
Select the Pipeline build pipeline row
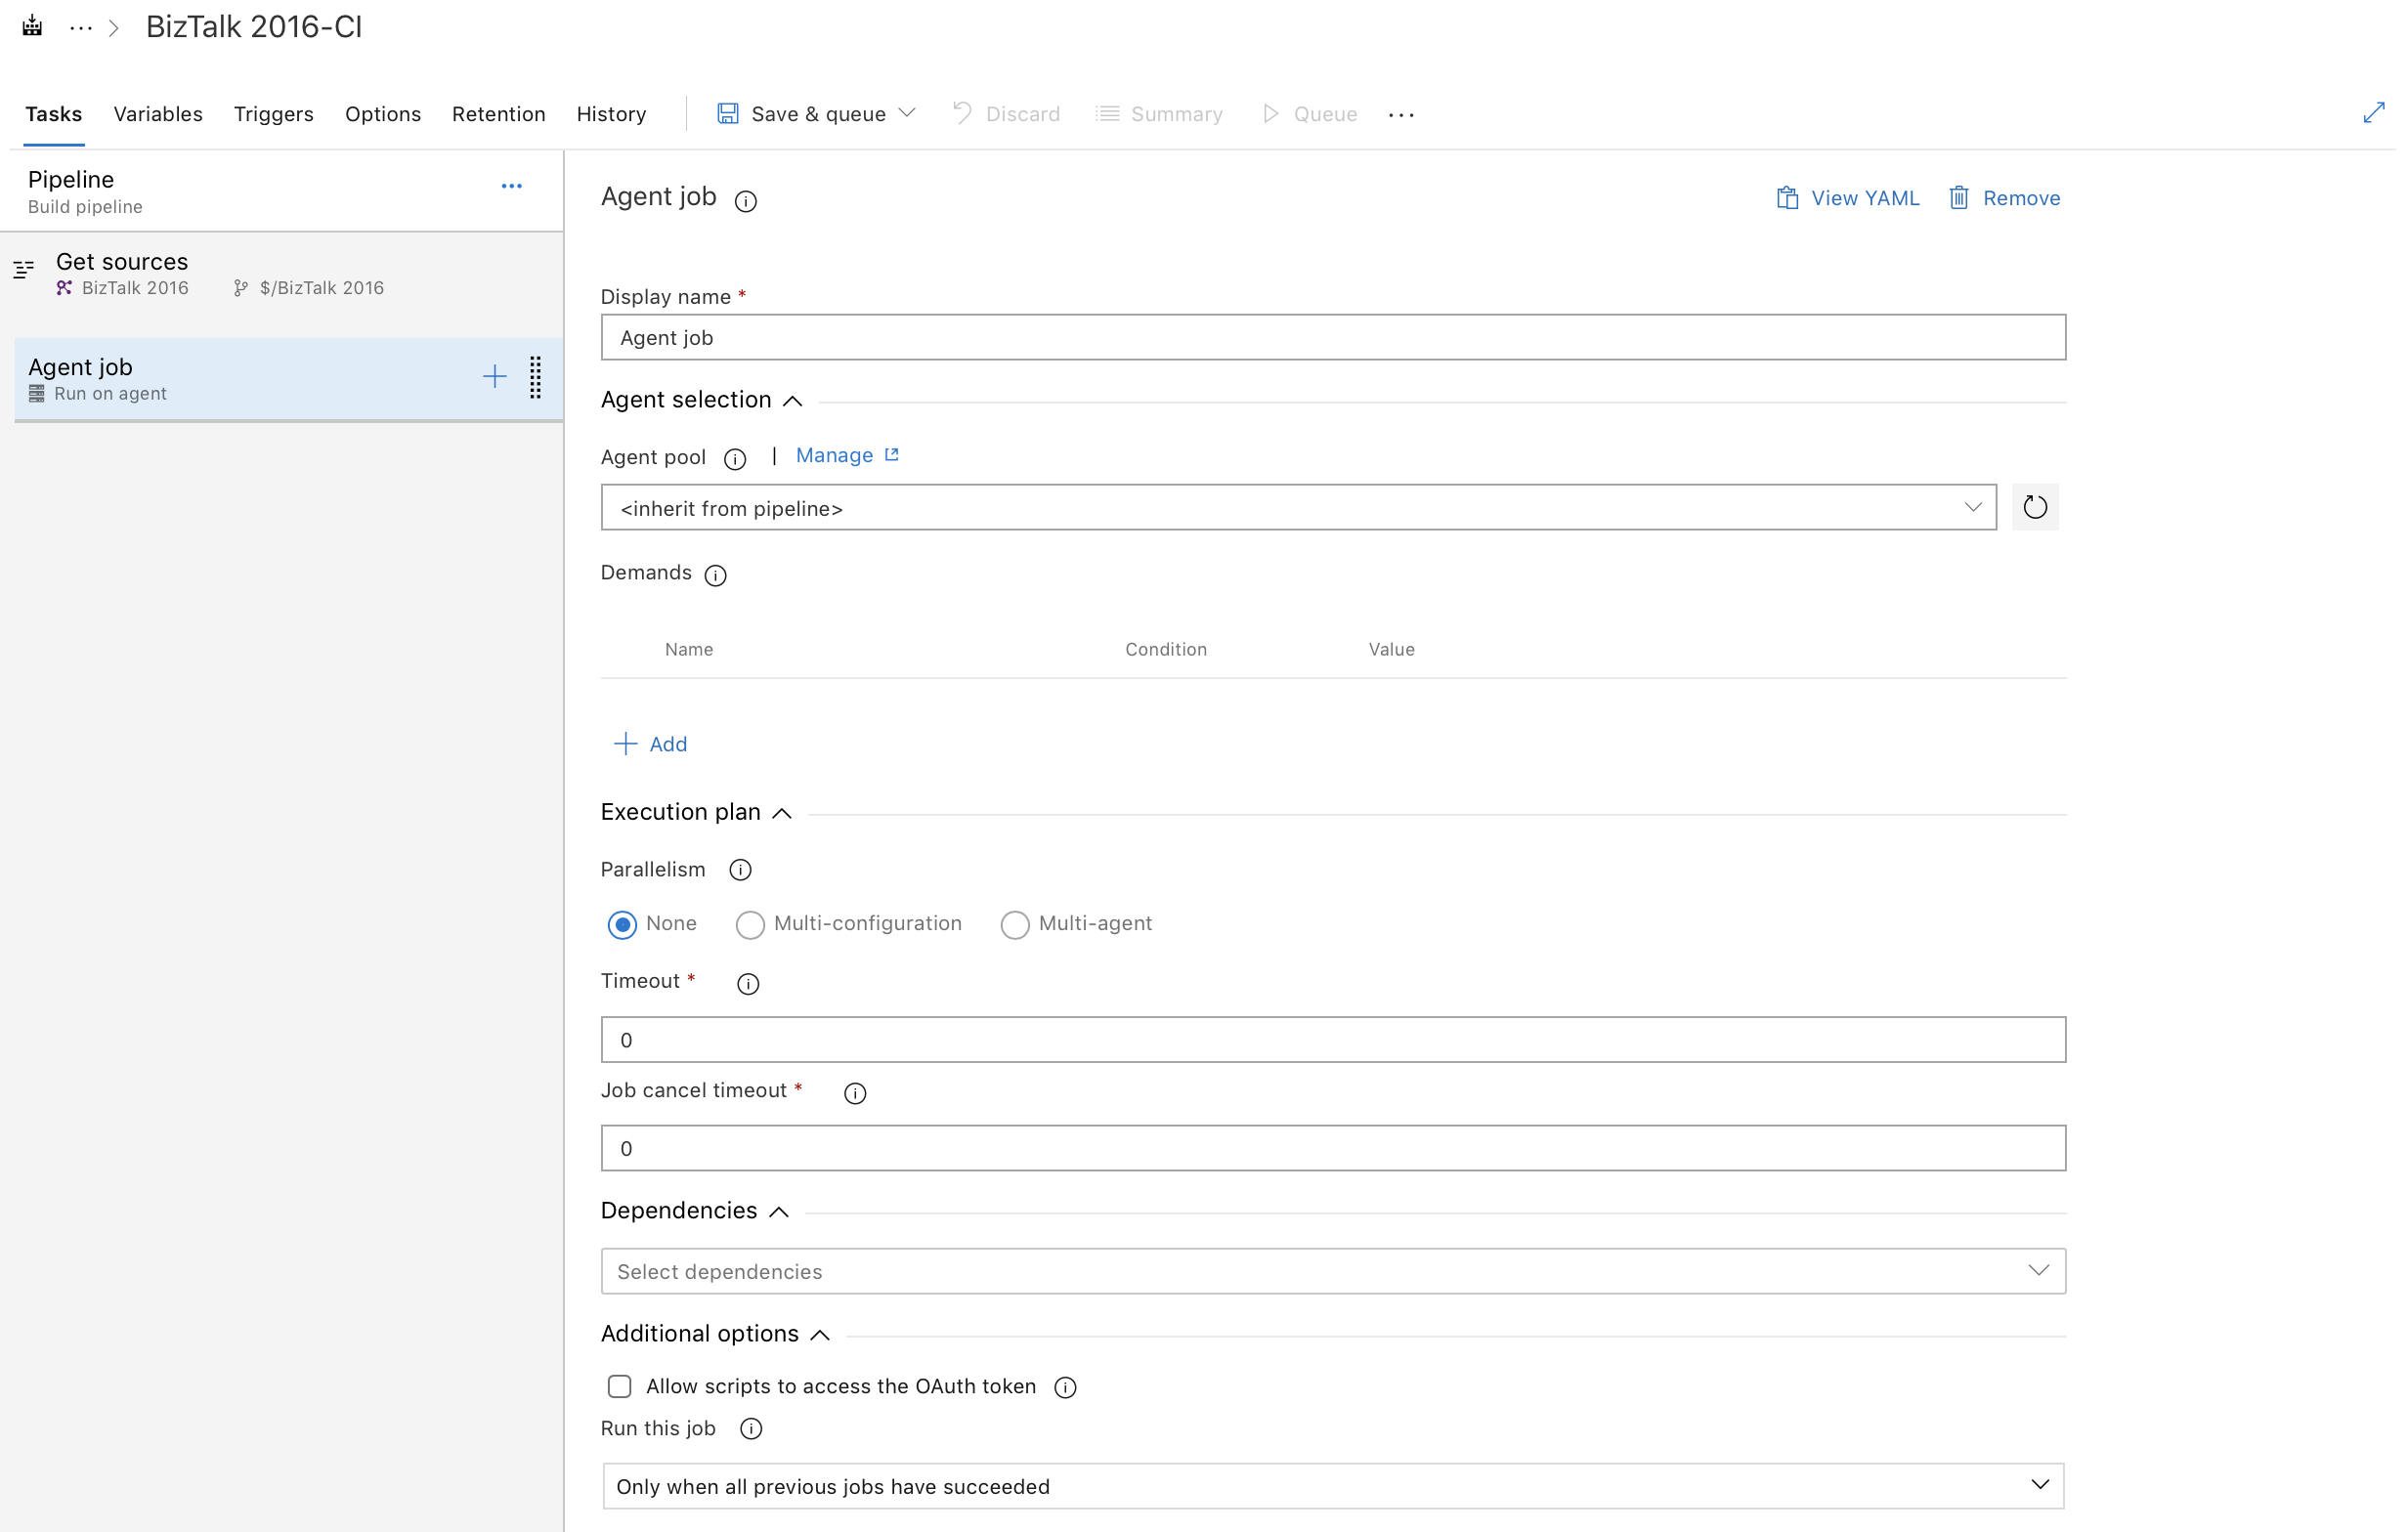tap(282, 191)
